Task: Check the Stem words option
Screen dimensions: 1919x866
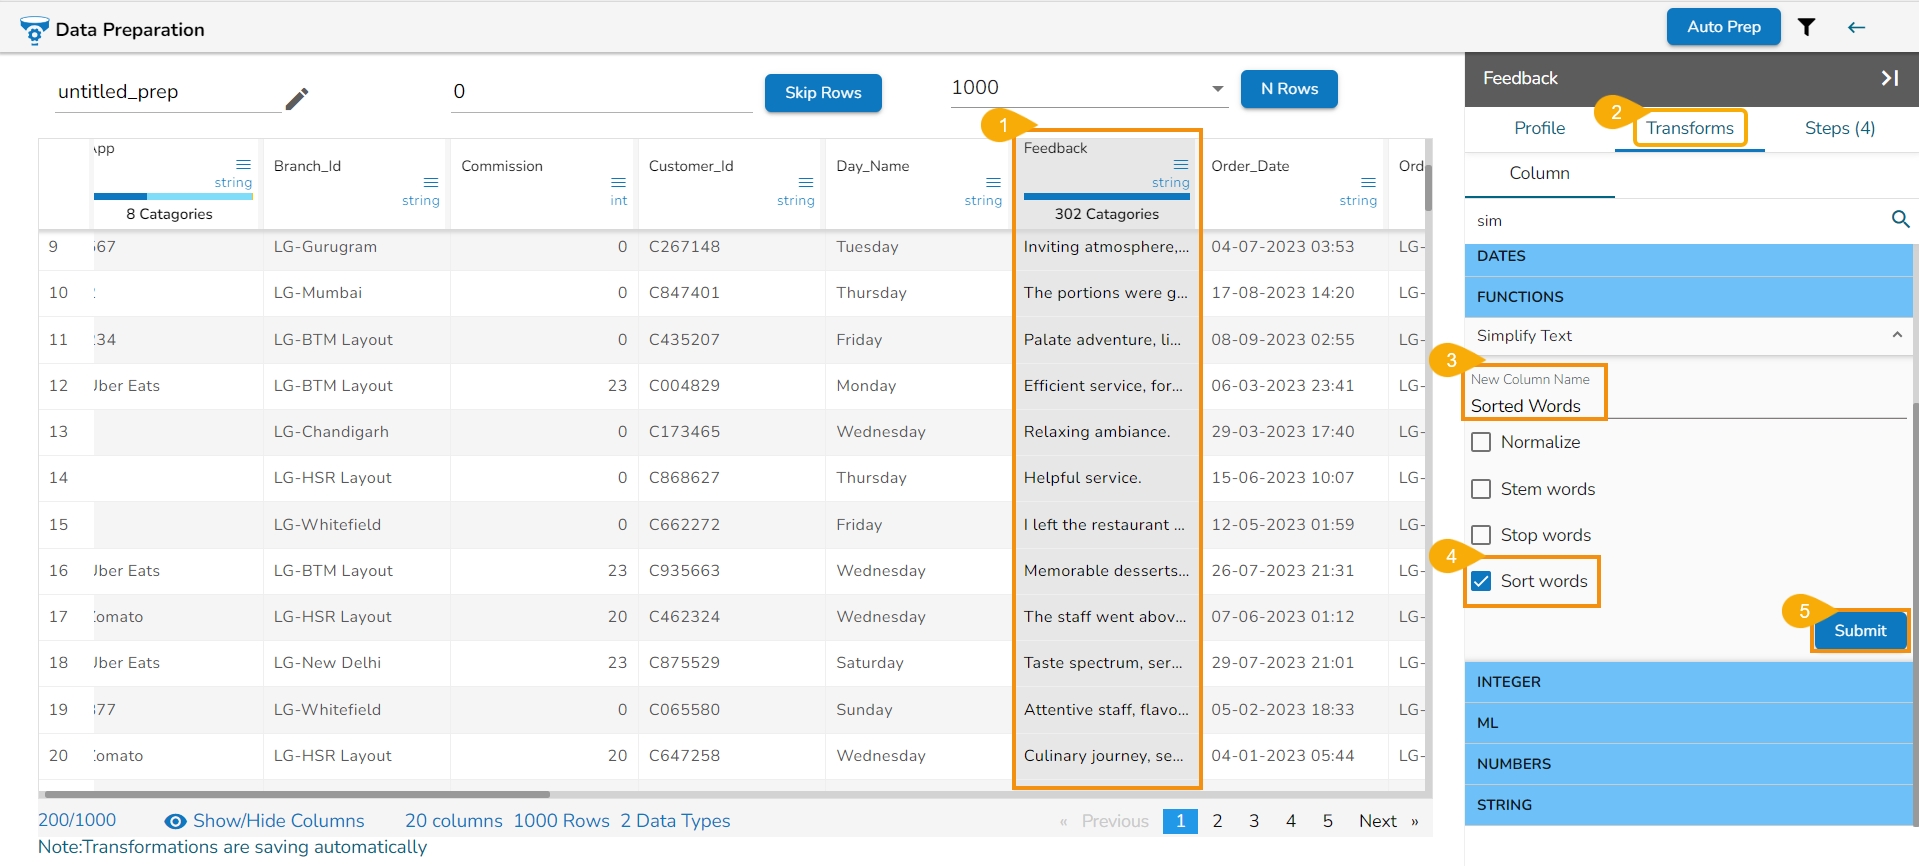Action: click(1482, 489)
